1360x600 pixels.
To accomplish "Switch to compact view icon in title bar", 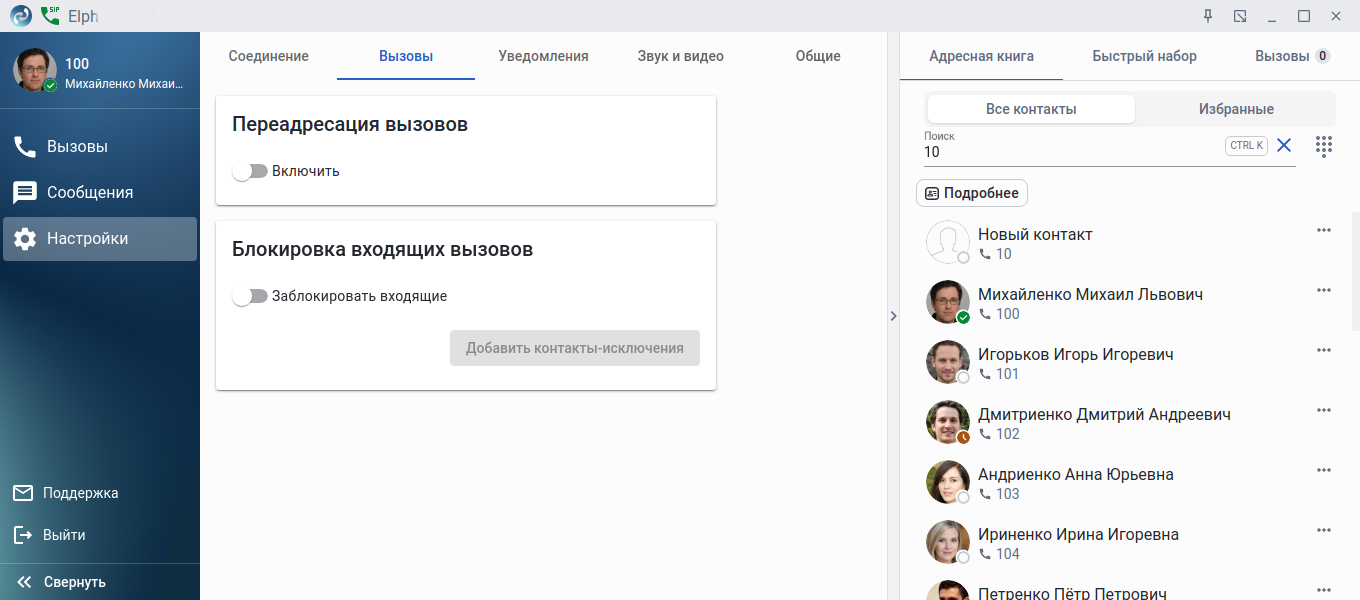I will coord(1240,16).
